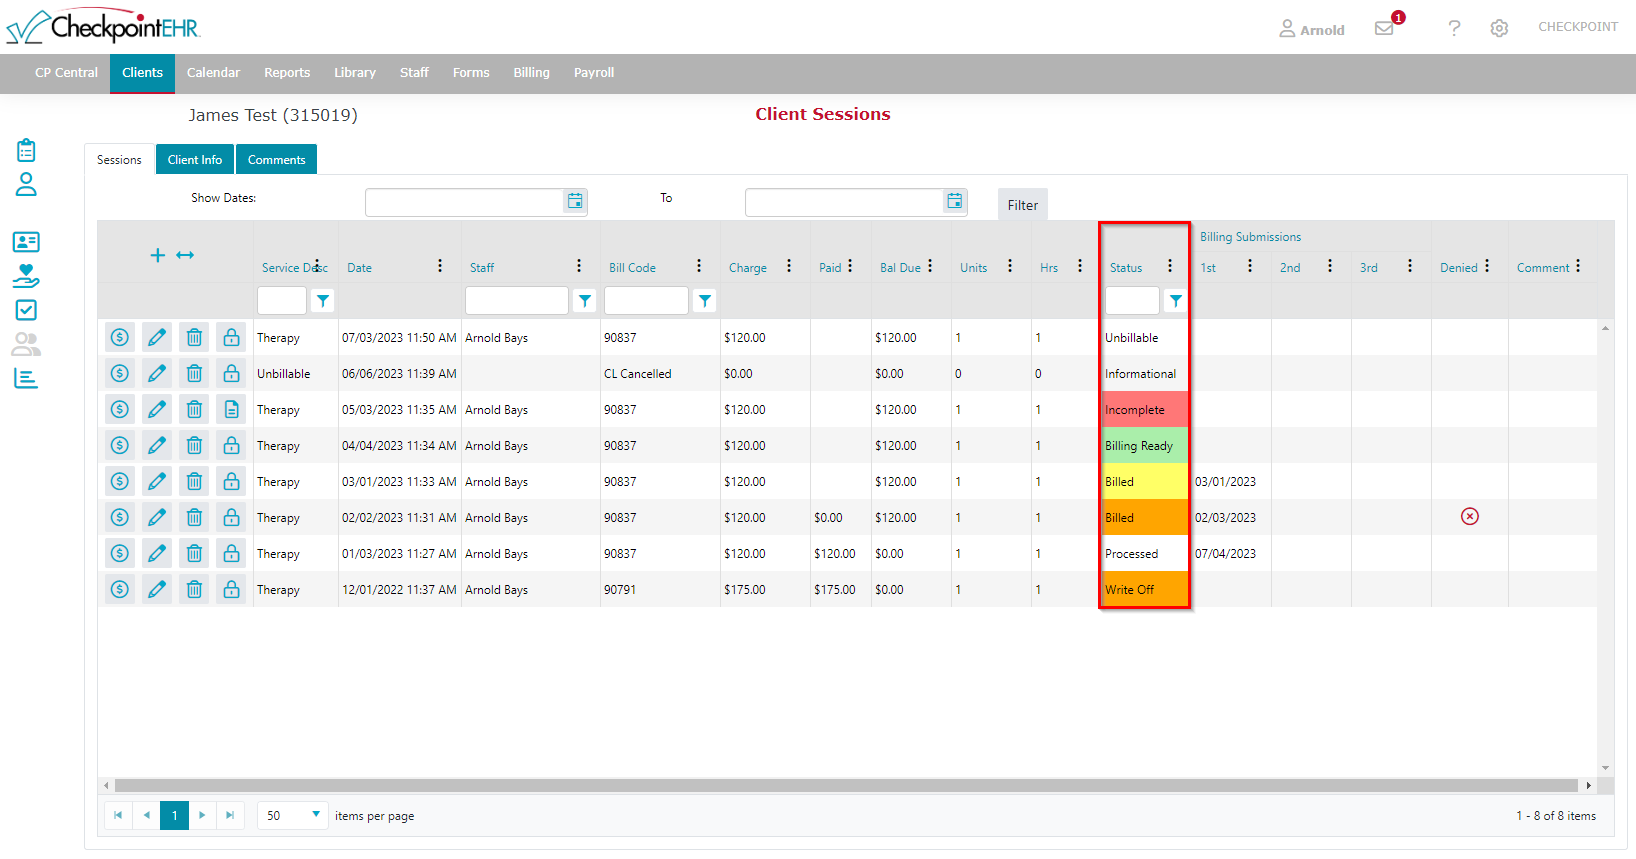Click the dollar payment icon for 04/04/2023 session
Image resolution: width=1636 pixels, height=859 pixels.
pyautogui.click(x=120, y=446)
